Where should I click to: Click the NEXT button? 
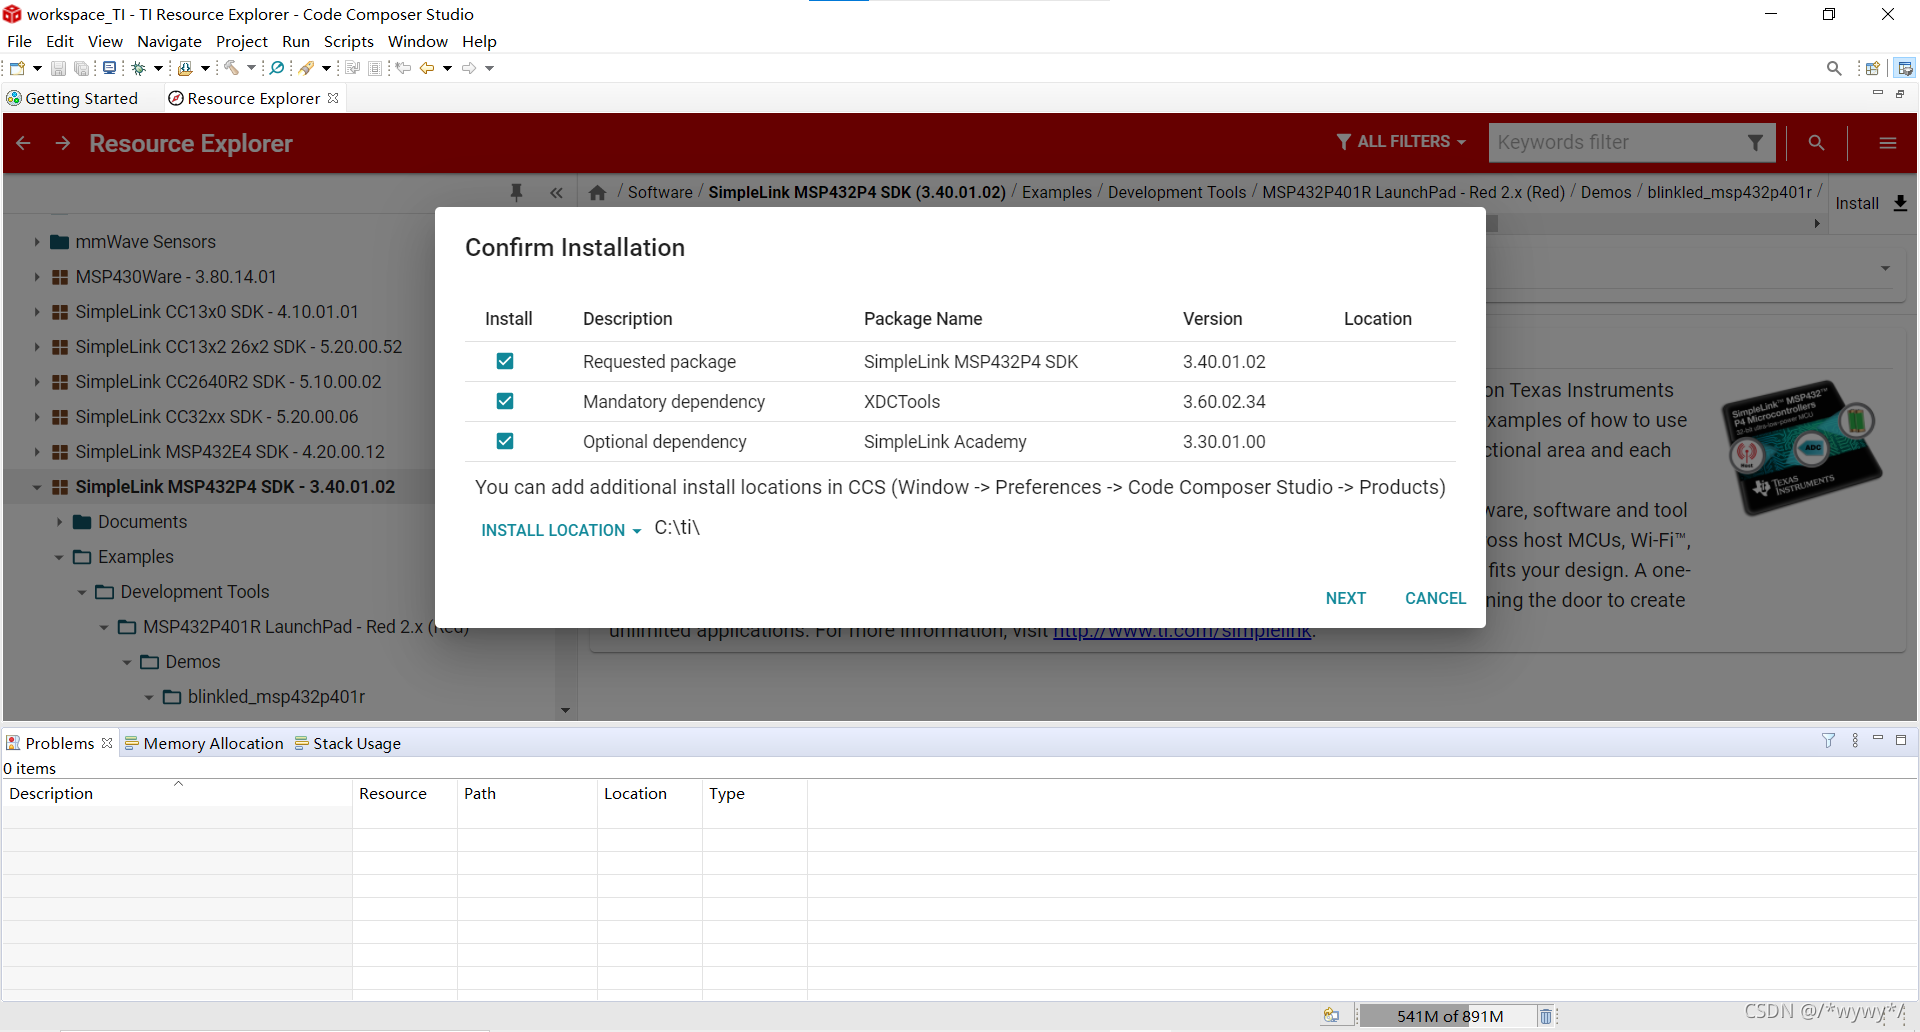tap(1346, 598)
